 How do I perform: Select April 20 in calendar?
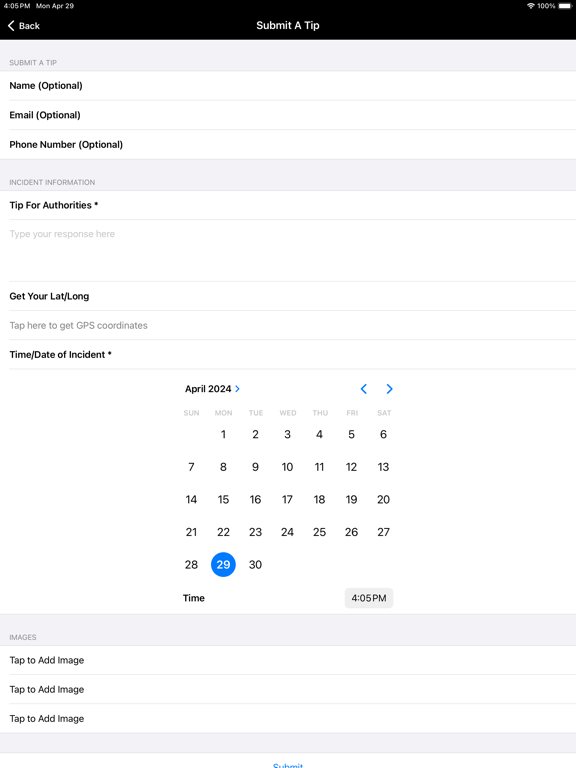point(384,500)
